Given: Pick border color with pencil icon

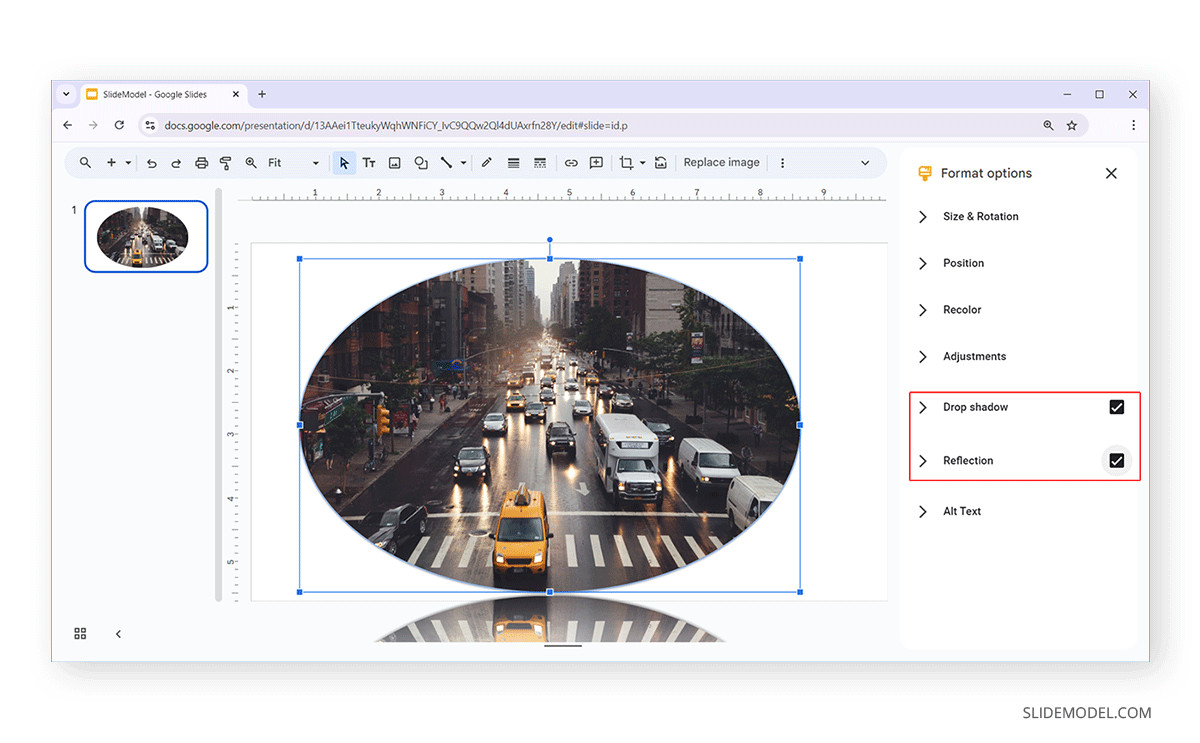Looking at the screenshot, I should (x=487, y=163).
